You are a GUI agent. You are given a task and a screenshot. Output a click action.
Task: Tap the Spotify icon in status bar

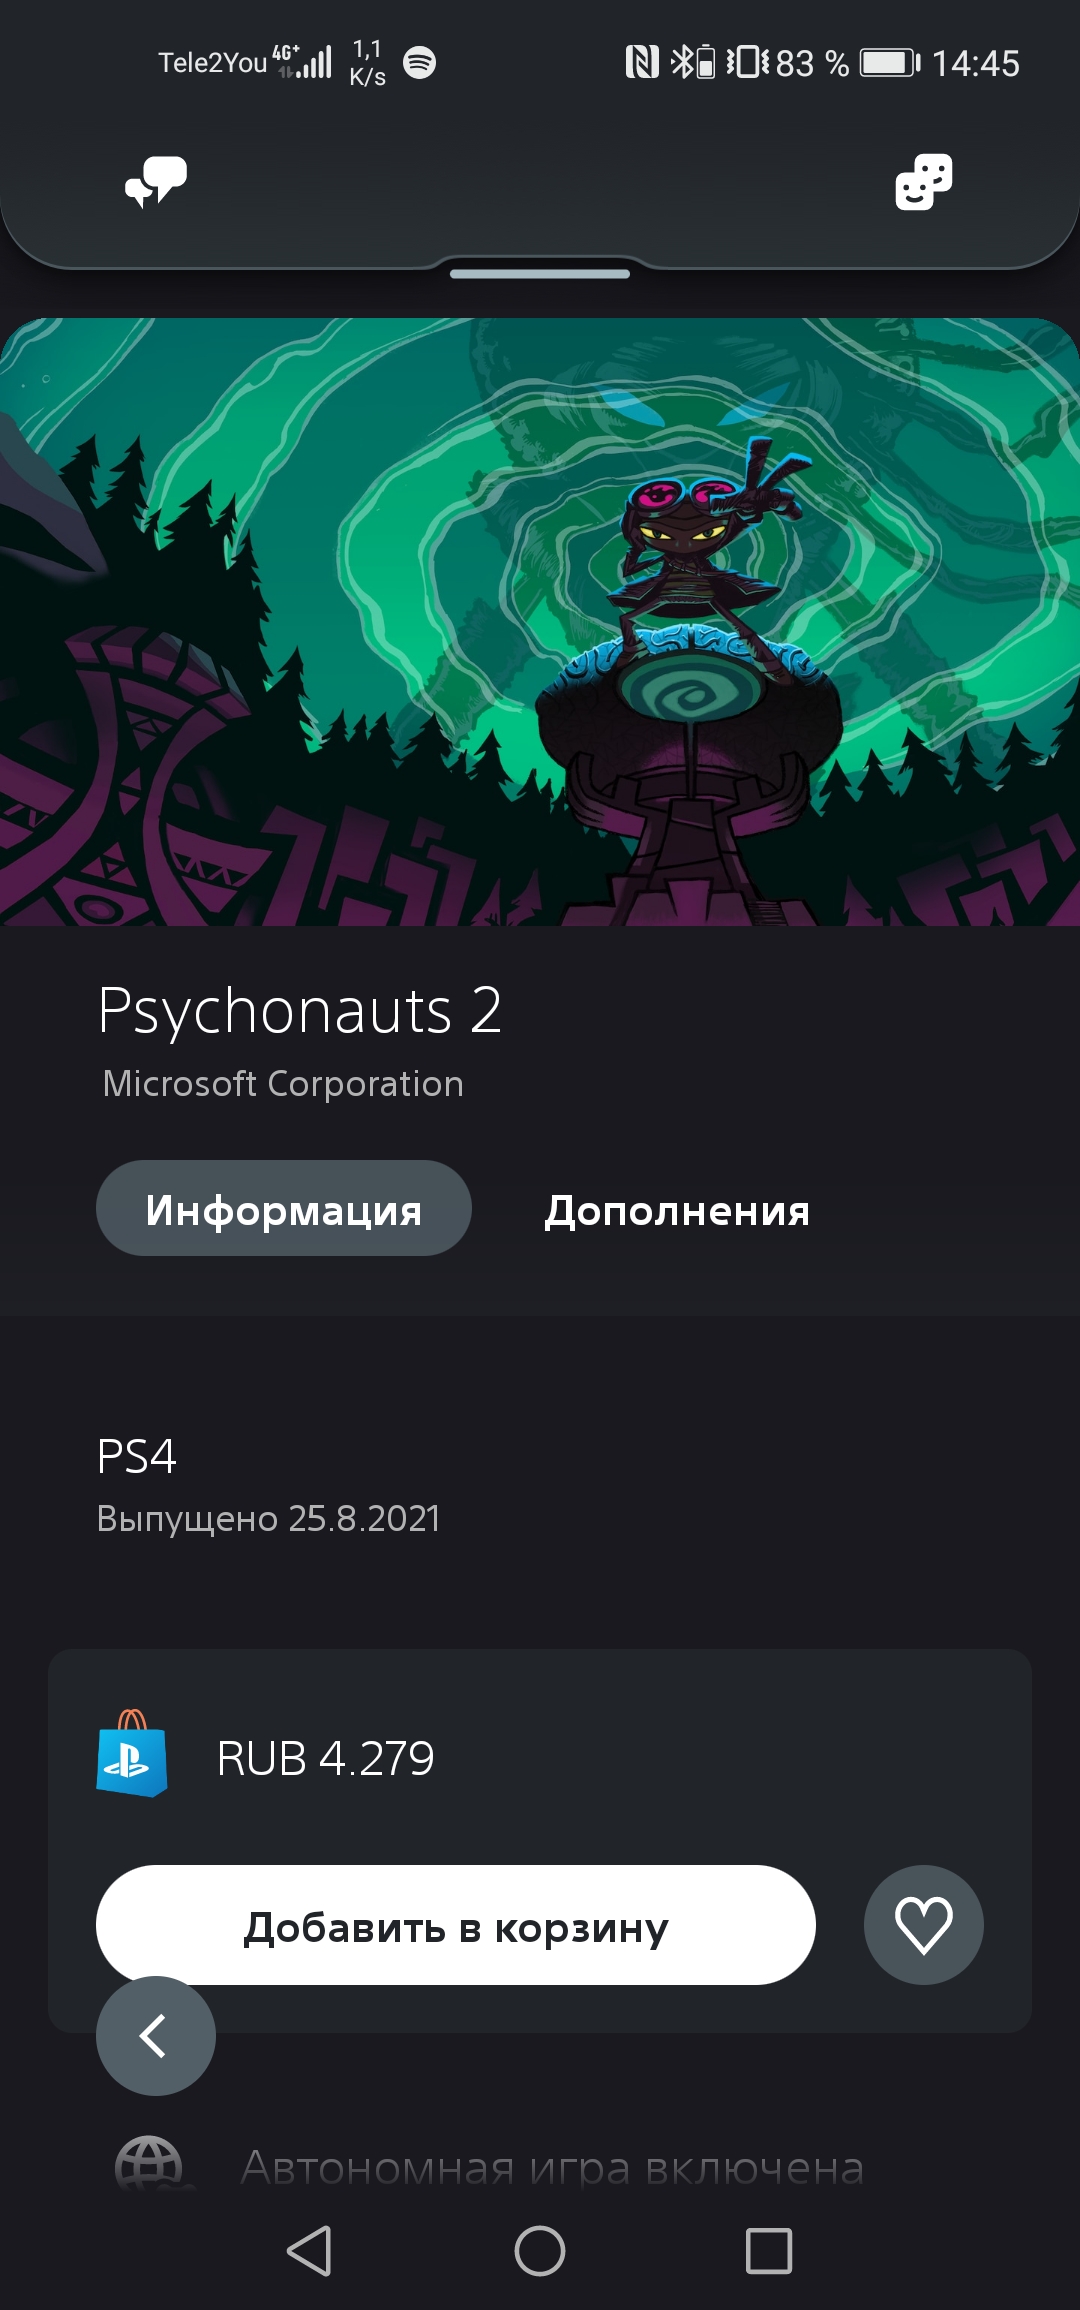point(419,63)
